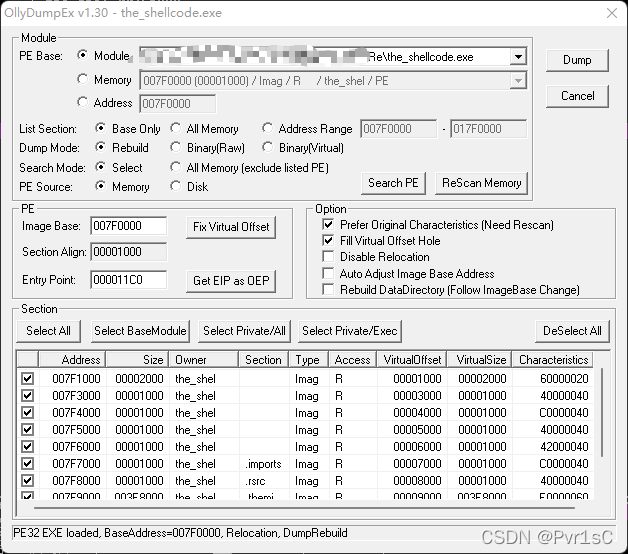Screen dimensions: 628x554
Task: Click Address Range end field 017F0000
Action: tap(488, 129)
